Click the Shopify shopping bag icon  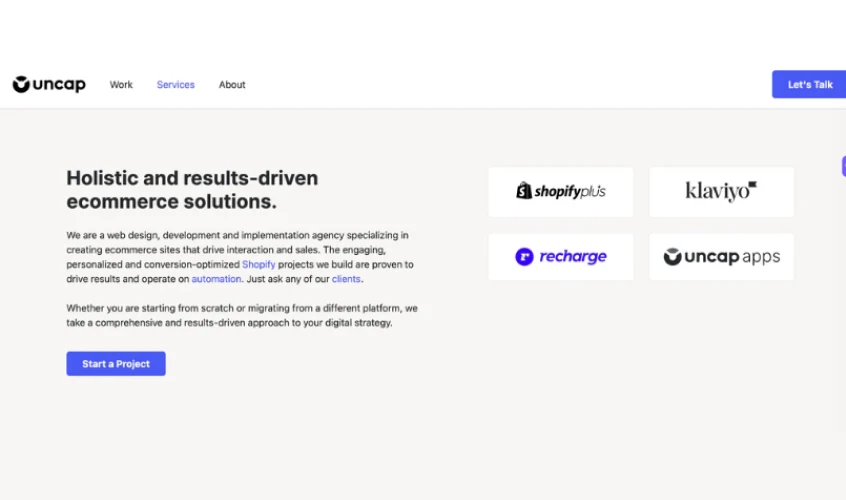(x=524, y=191)
